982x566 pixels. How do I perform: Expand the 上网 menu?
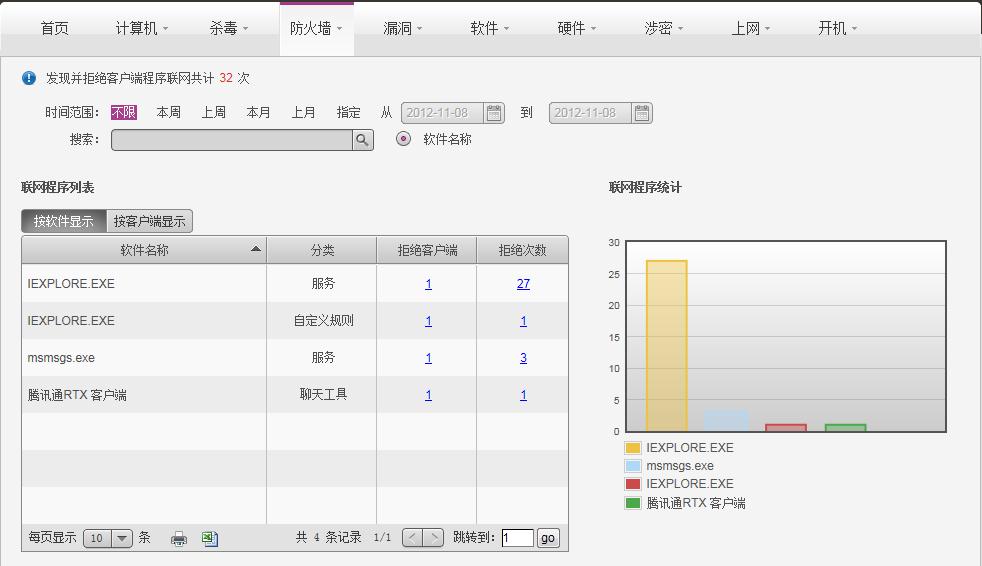tap(751, 28)
